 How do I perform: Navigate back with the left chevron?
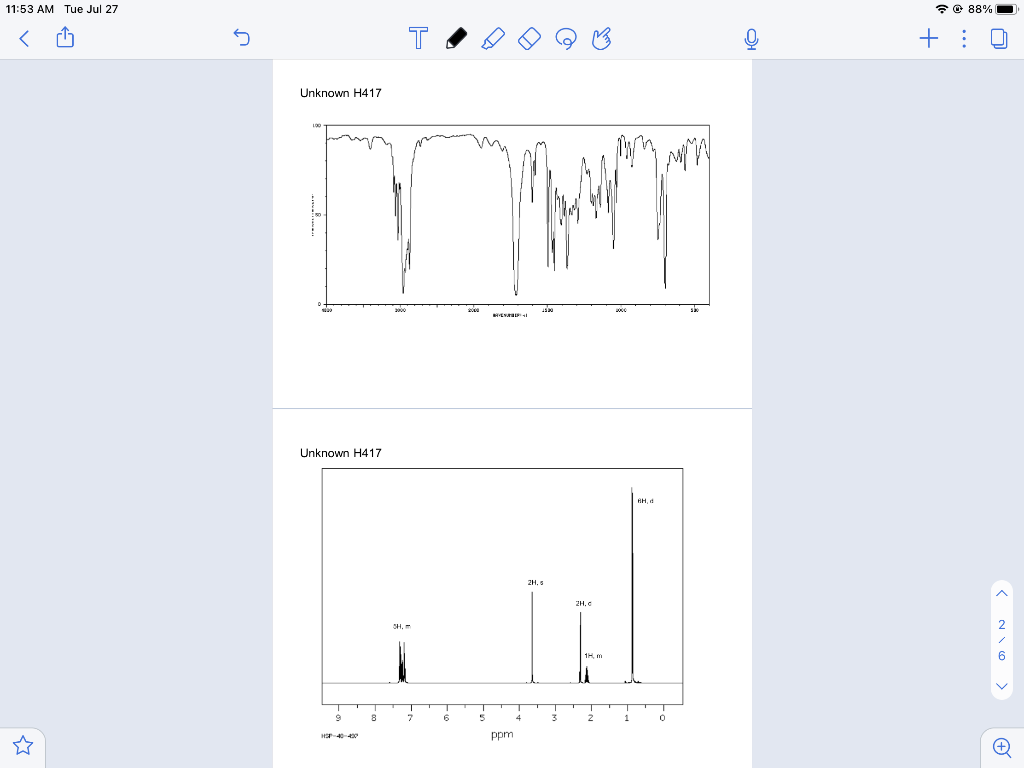tap(23, 38)
